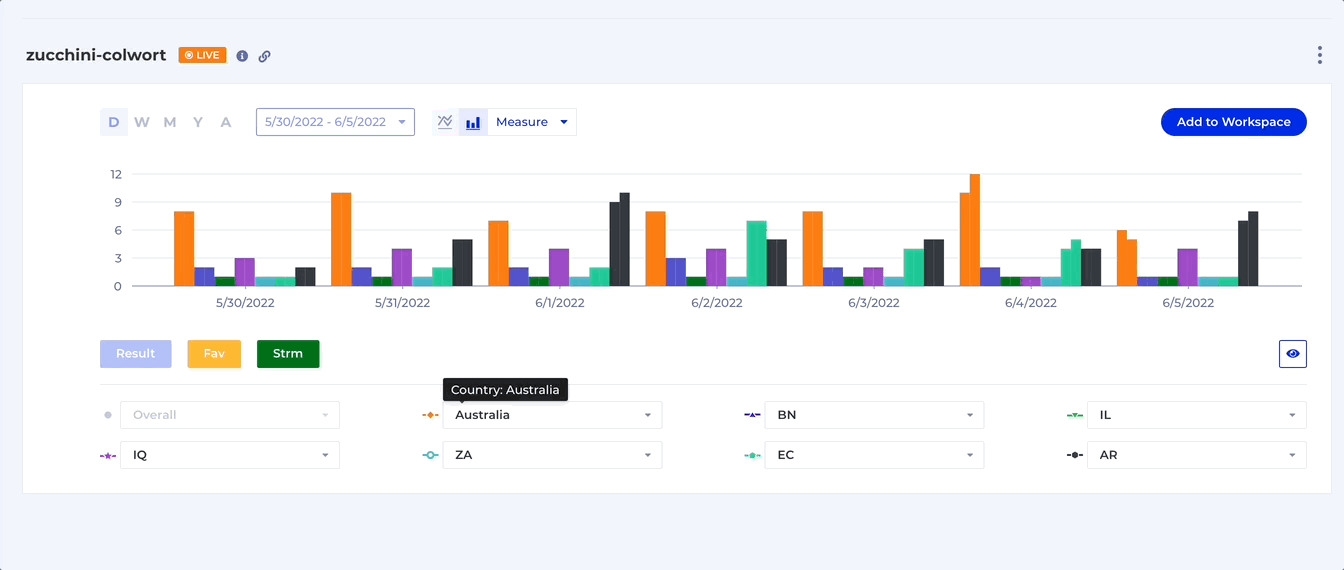Click the BN series legend marker
The height and width of the screenshot is (570, 1344).
753,415
